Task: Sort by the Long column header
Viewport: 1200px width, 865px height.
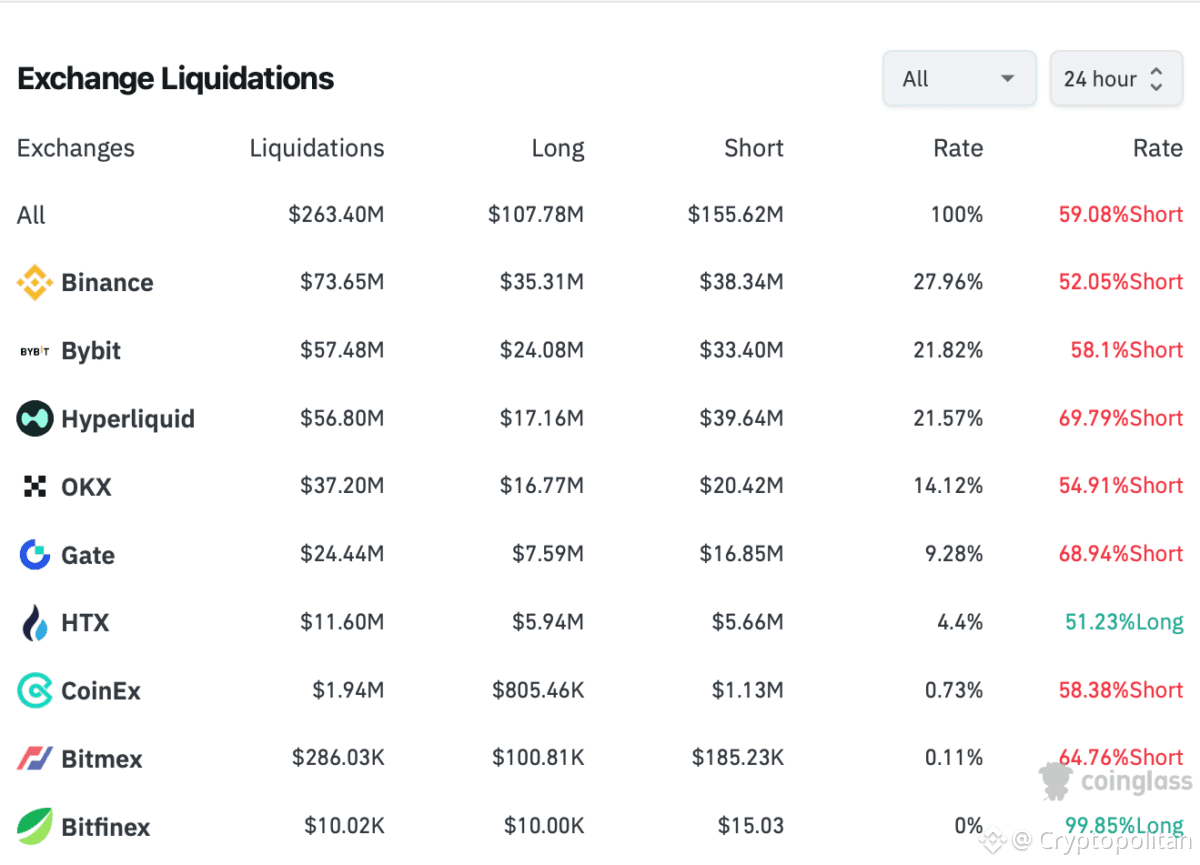Action: [x=557, y=149]
